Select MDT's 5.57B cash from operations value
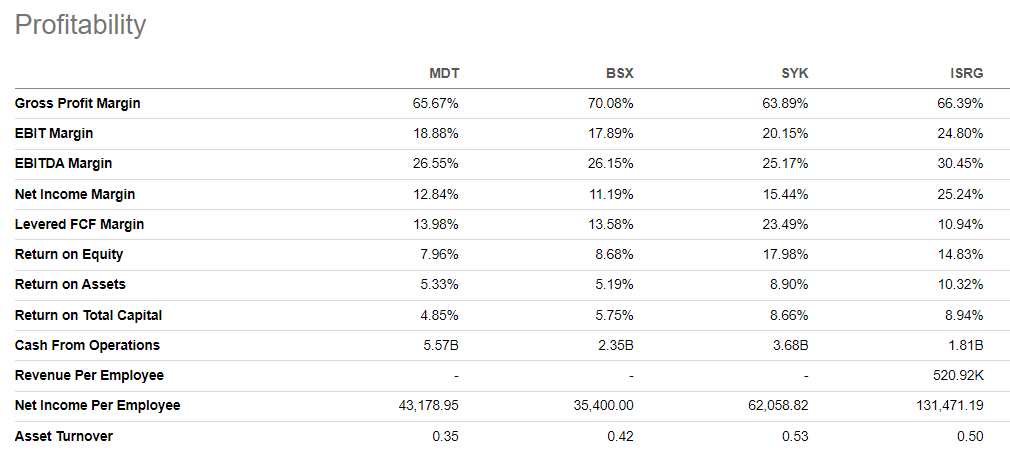The width and height of the screenshot is (1010, 458). point(441,345)
